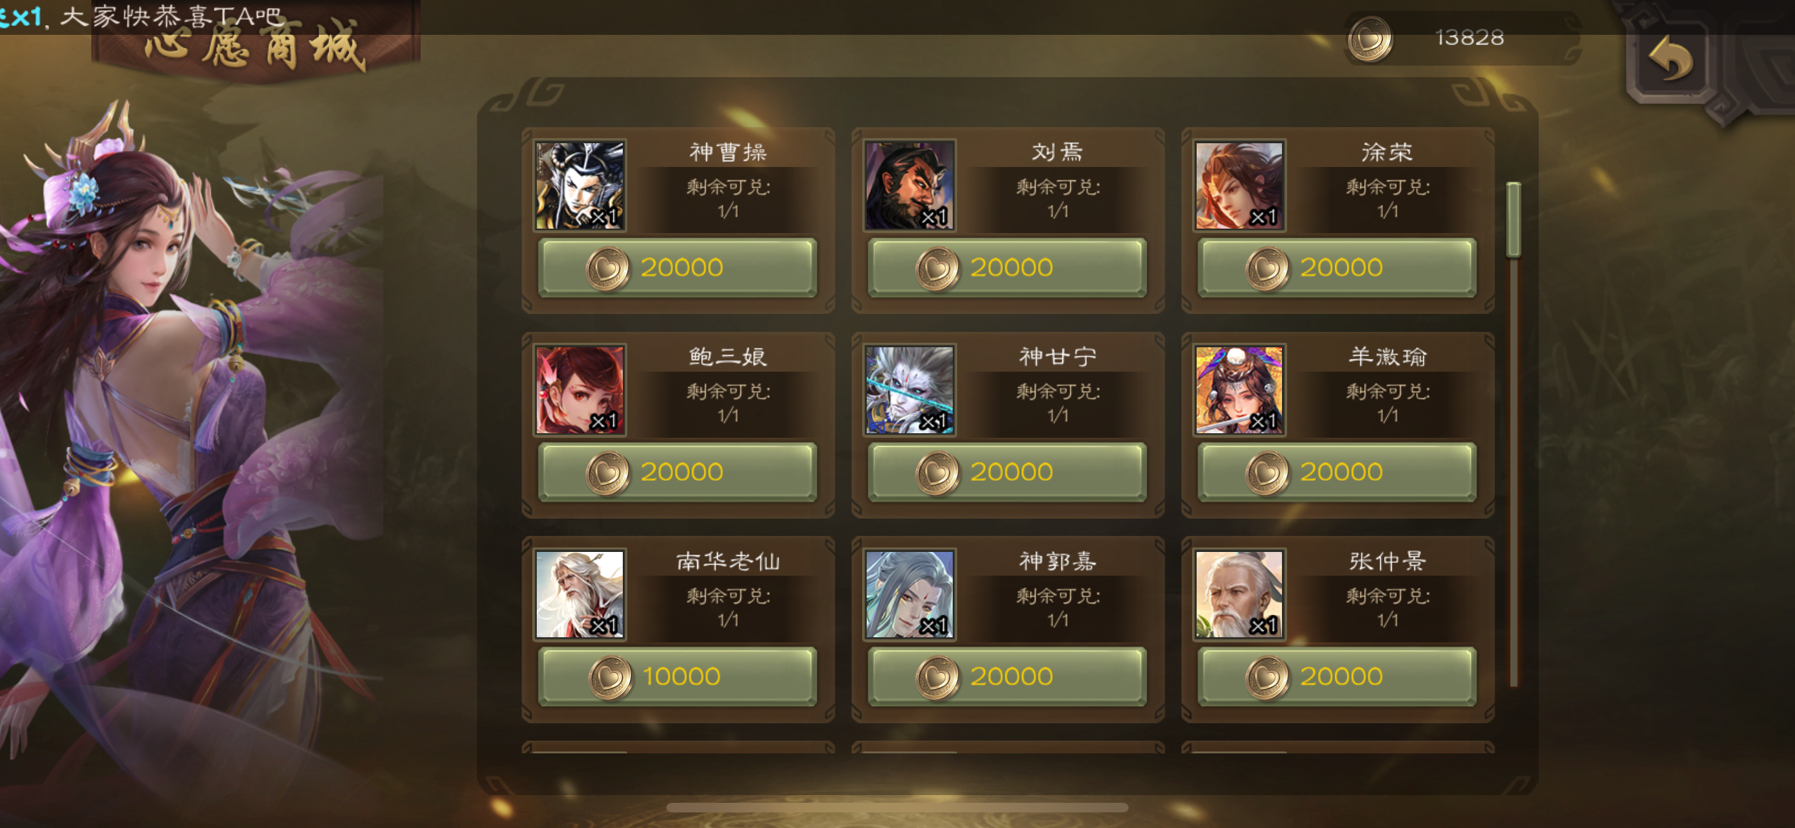Click the 神曹操 hero portrait
The width and height of the screenshot is (1795, 828).
click(580, 185)
